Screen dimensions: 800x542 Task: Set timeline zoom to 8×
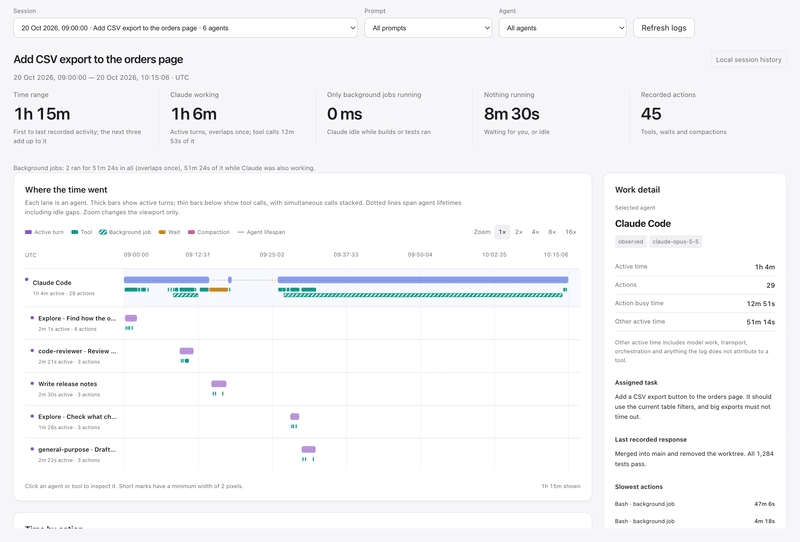point(552,232)
